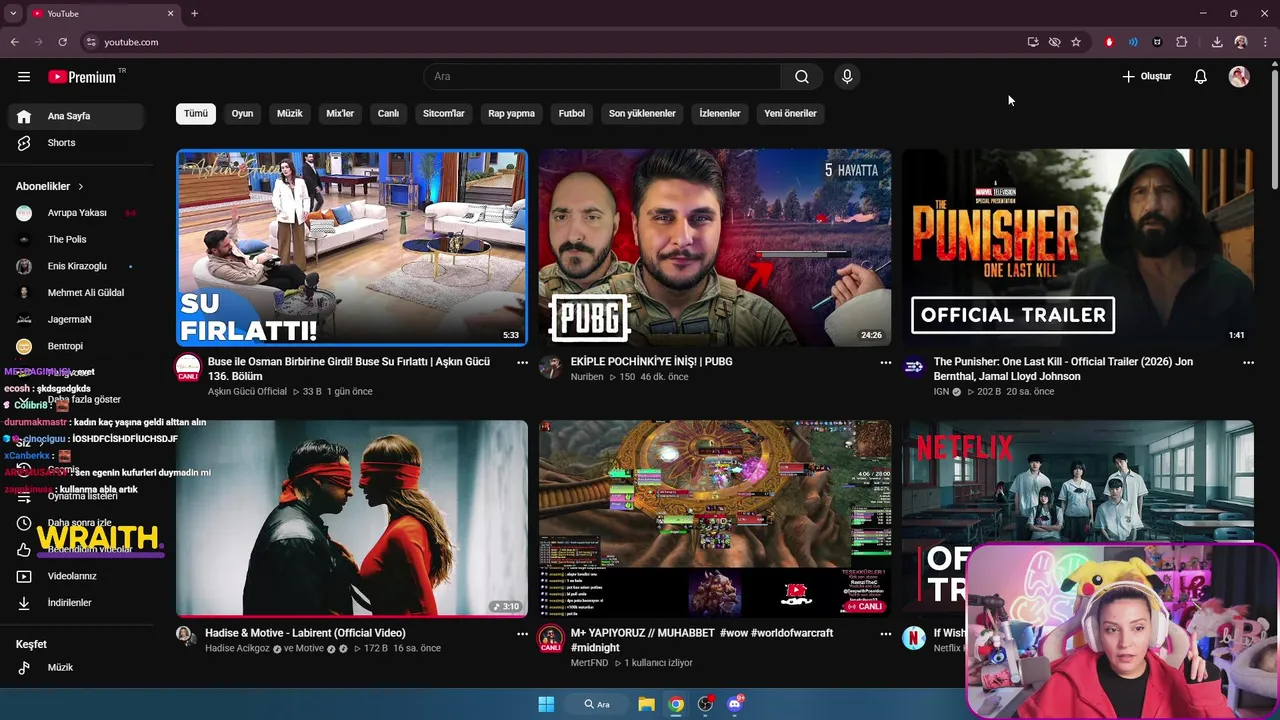The image size is (1280, 720).
Task: Click the YouTube Premium logo
Action: click(83, 77)
